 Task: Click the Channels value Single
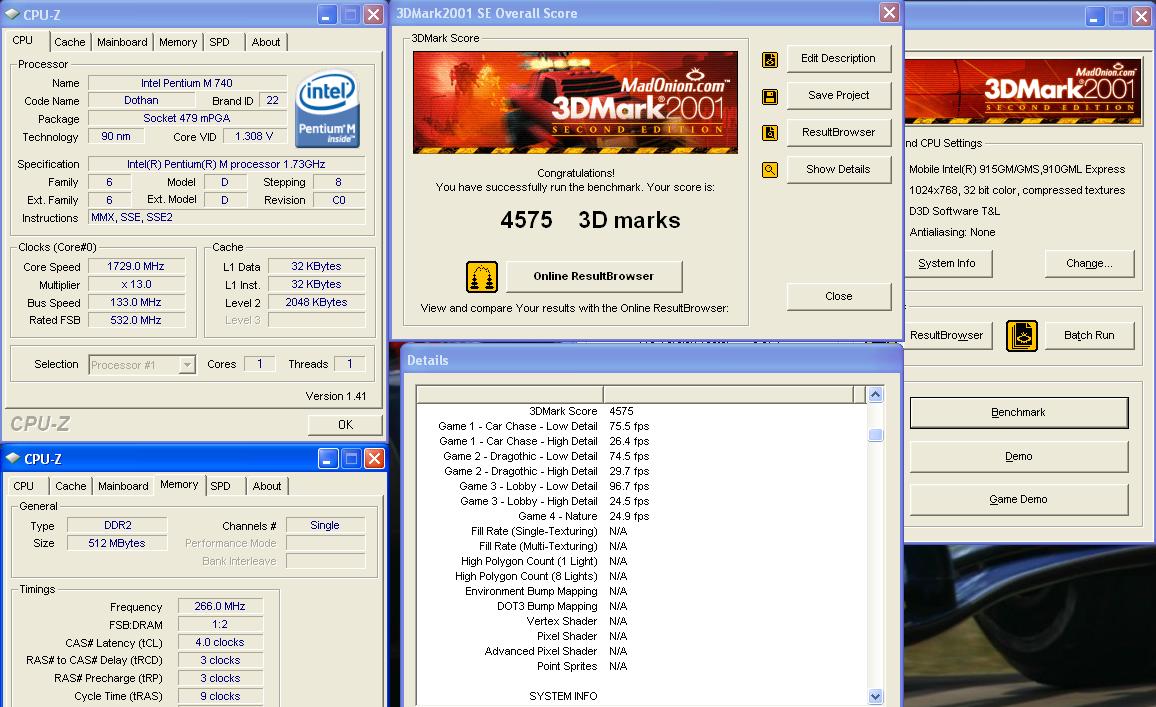click(x=325, y=525)
